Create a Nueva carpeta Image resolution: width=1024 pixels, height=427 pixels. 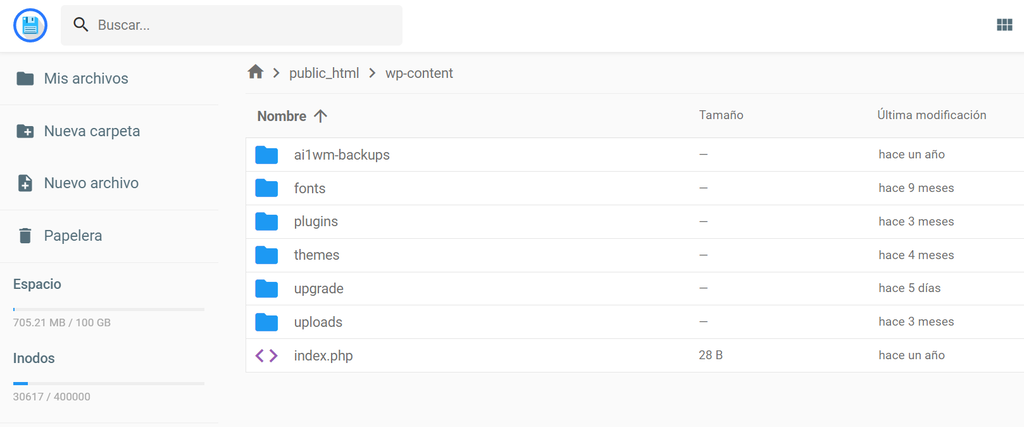[x=91, y=131]
